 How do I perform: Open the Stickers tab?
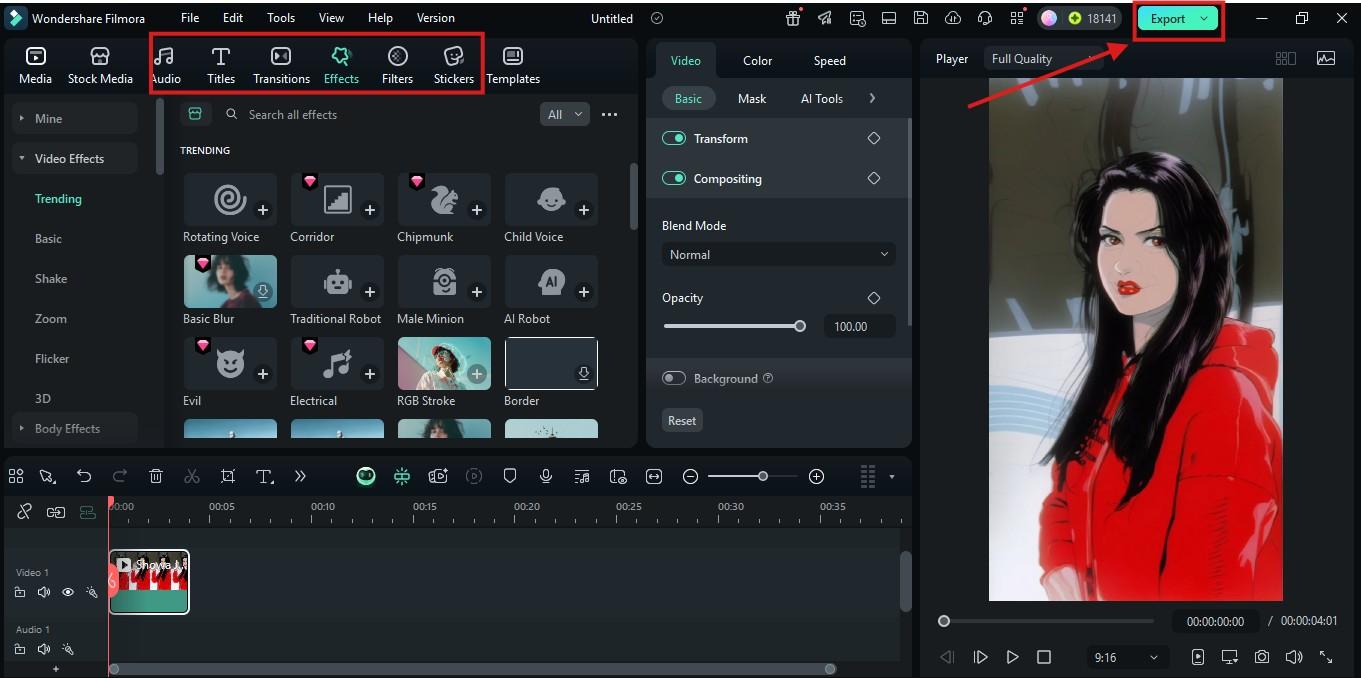(453, 66)
